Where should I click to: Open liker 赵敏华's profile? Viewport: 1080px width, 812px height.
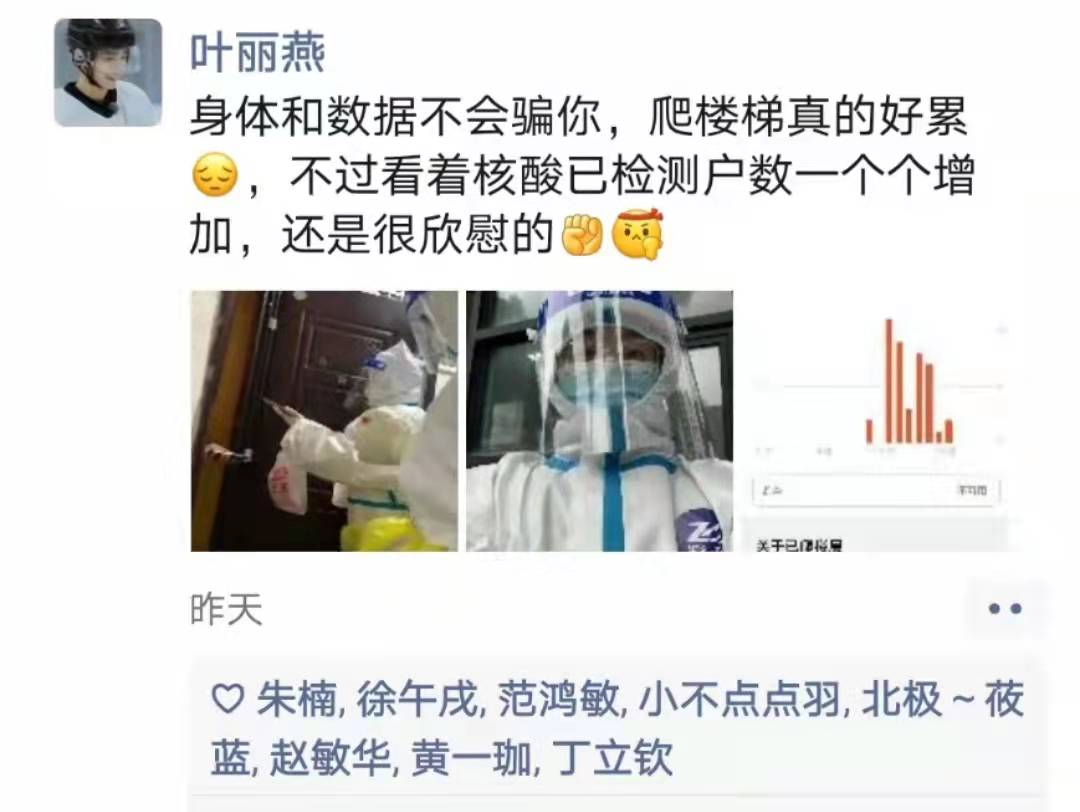coord(330,759)
